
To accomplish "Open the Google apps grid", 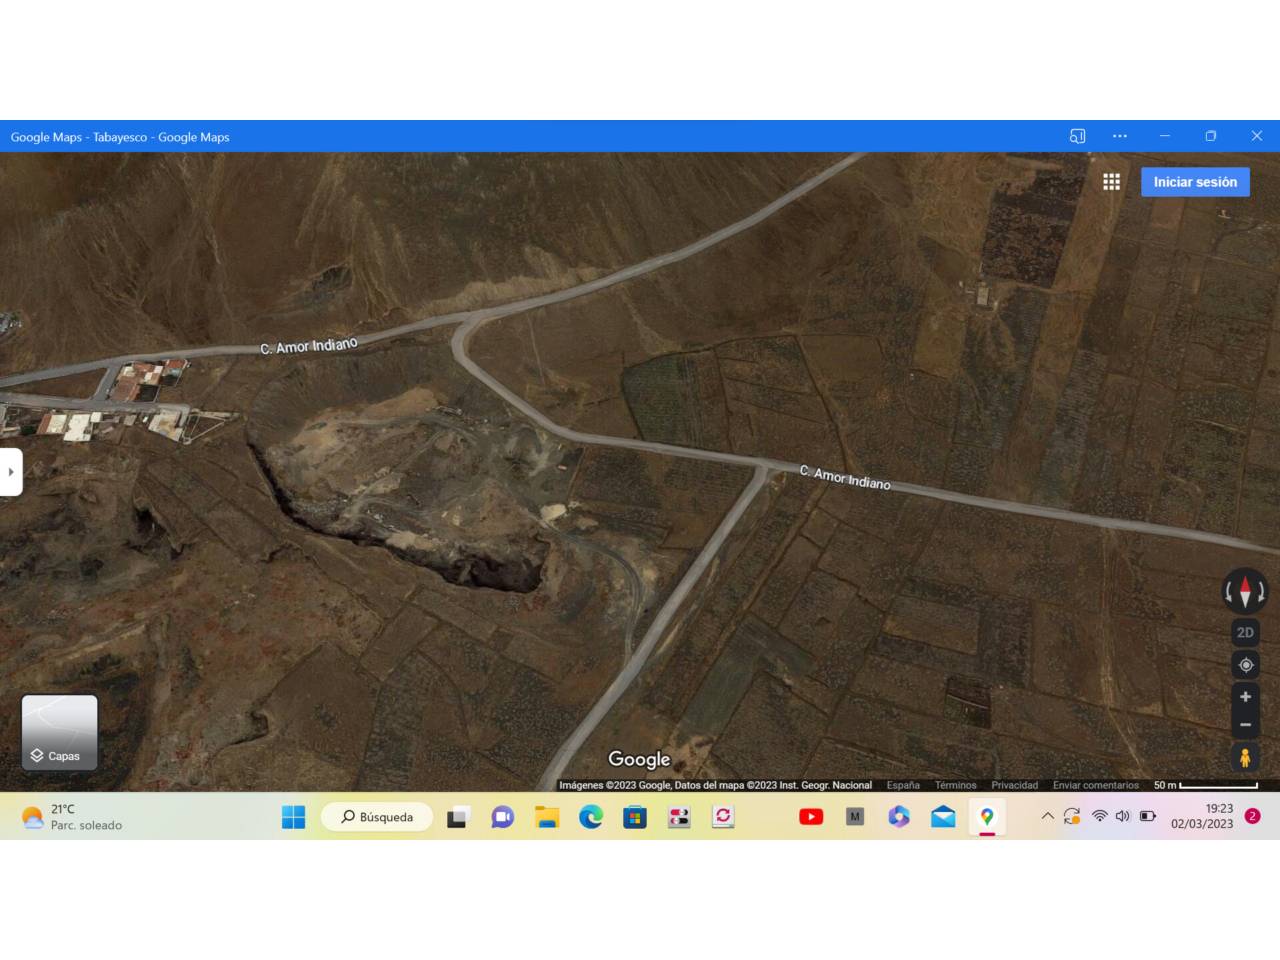I will (x=1111, y=182).
